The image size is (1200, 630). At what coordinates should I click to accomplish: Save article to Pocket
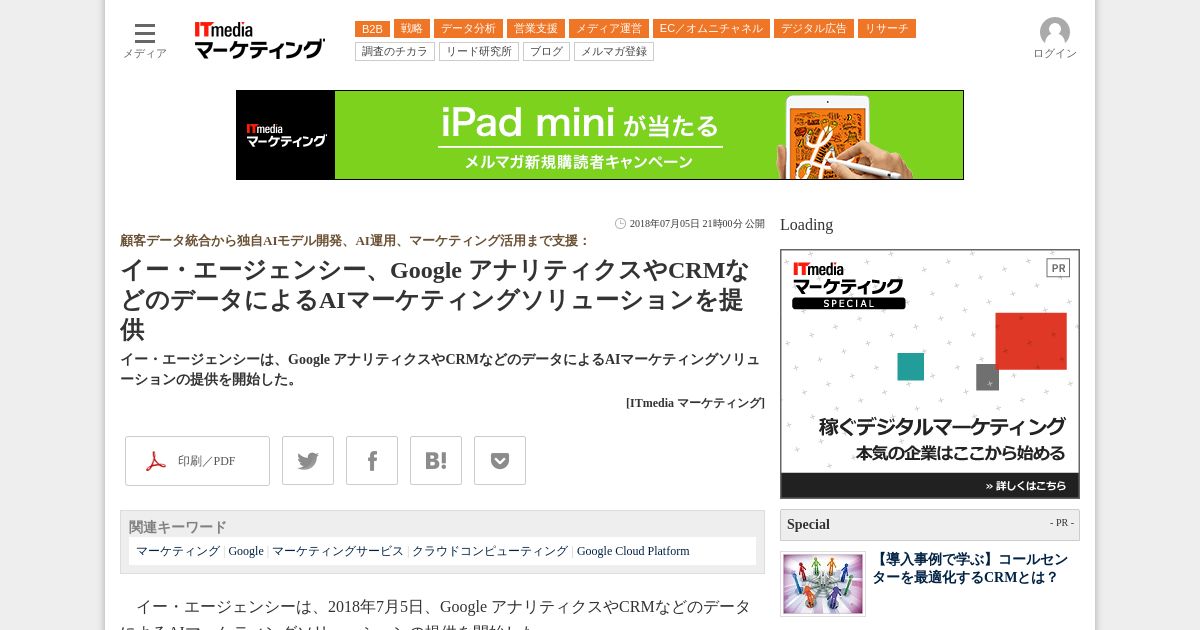500,461
